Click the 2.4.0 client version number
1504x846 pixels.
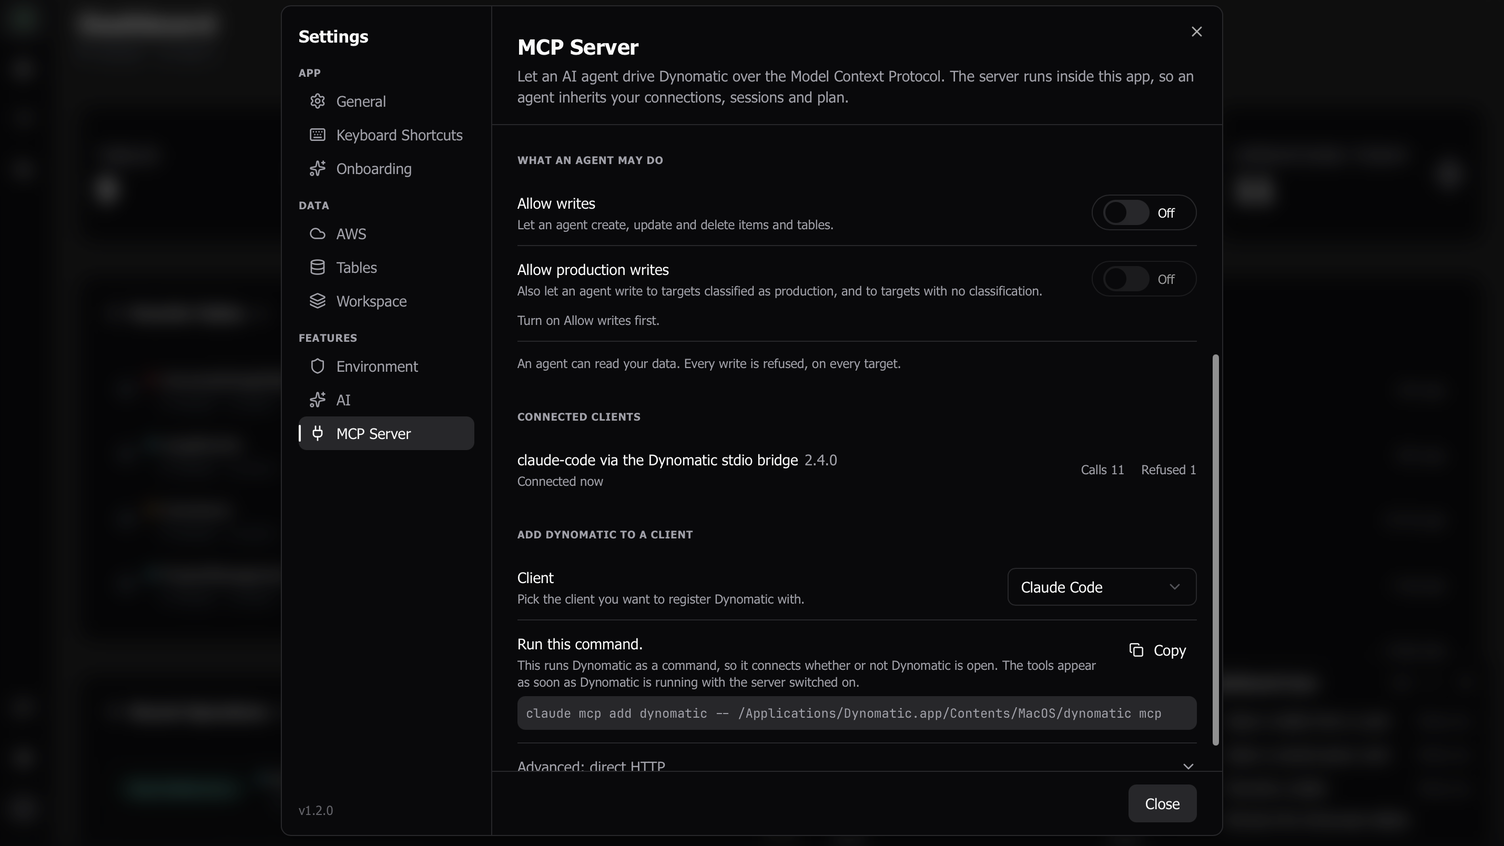(x=821, y=460)
